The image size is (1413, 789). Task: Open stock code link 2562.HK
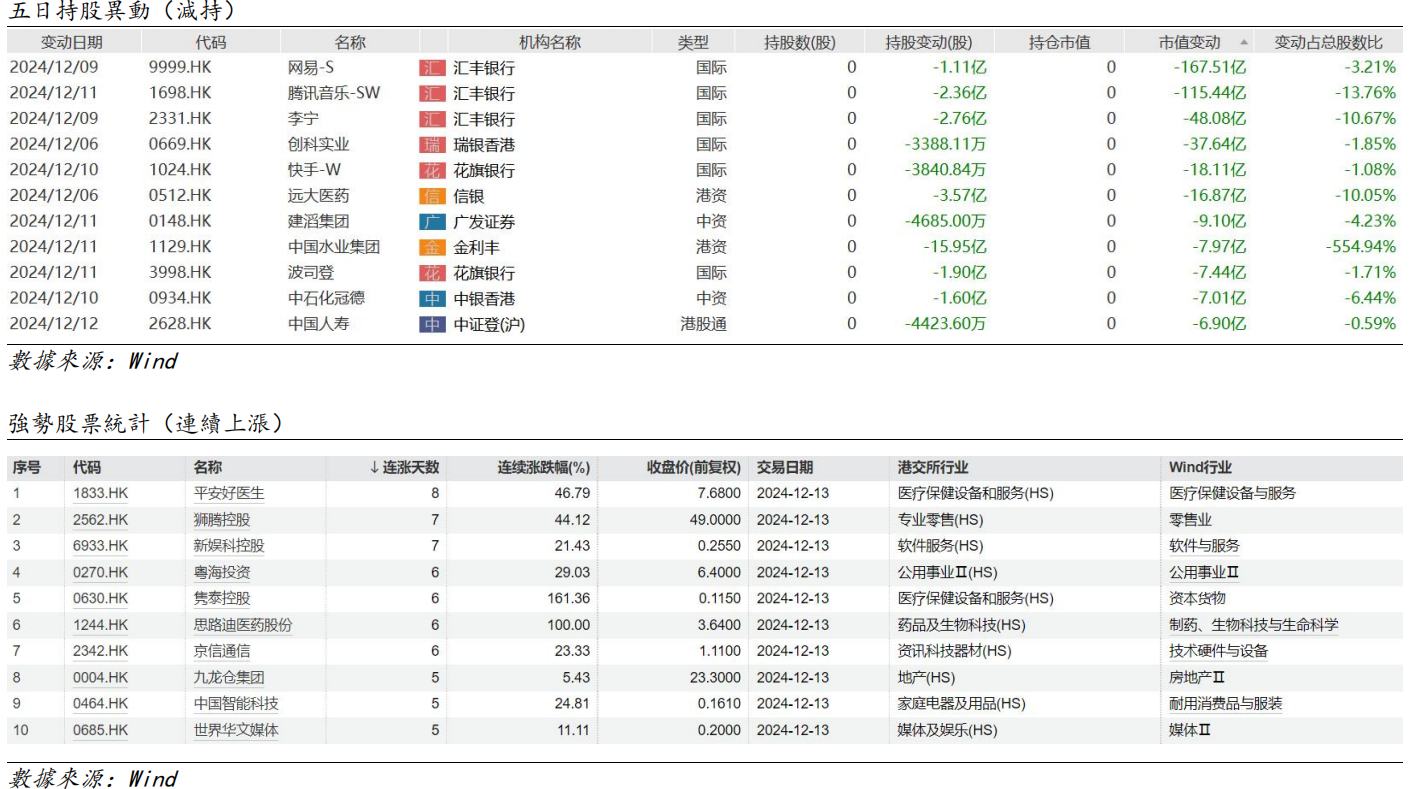[101, 520]
